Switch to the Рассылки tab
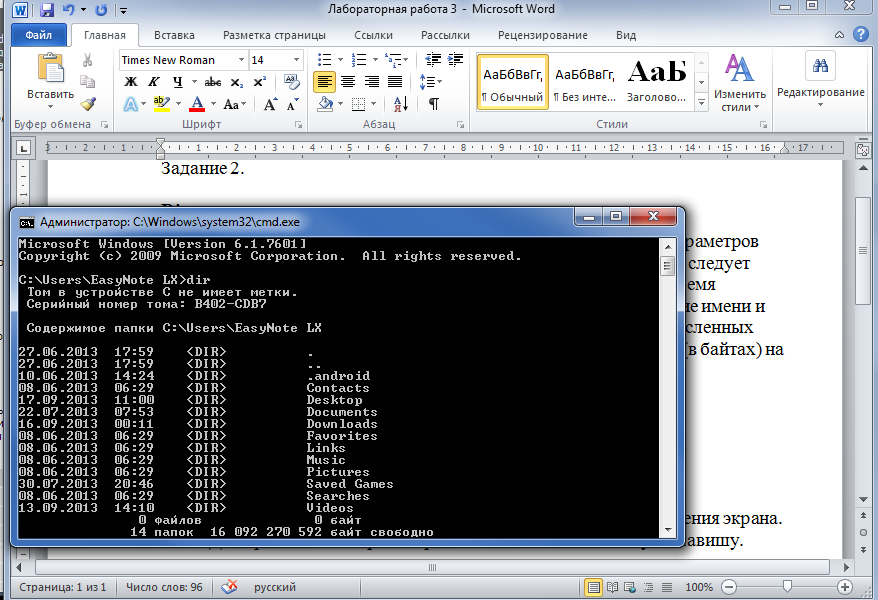This screenshot has width=878, height=600. (445, 35)
